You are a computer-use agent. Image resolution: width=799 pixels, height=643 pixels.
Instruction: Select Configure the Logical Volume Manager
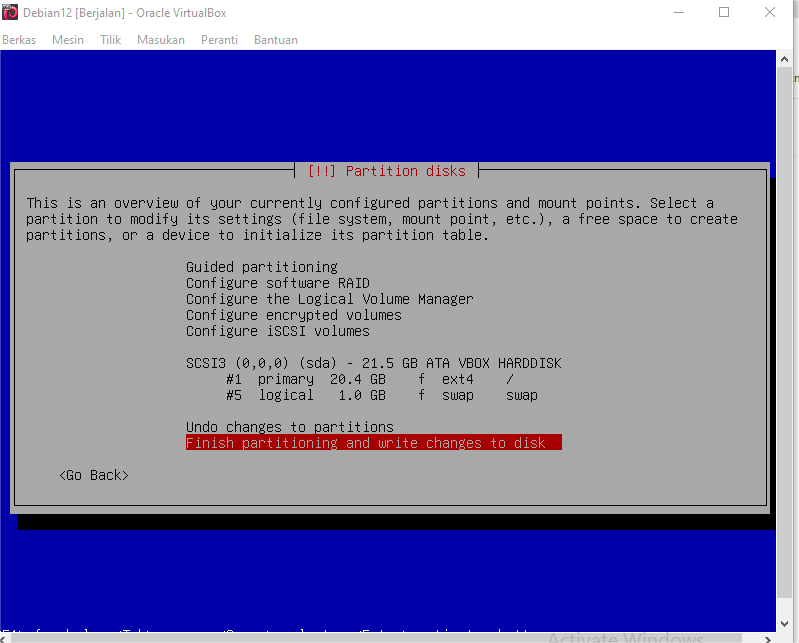[x=329, y=299]
